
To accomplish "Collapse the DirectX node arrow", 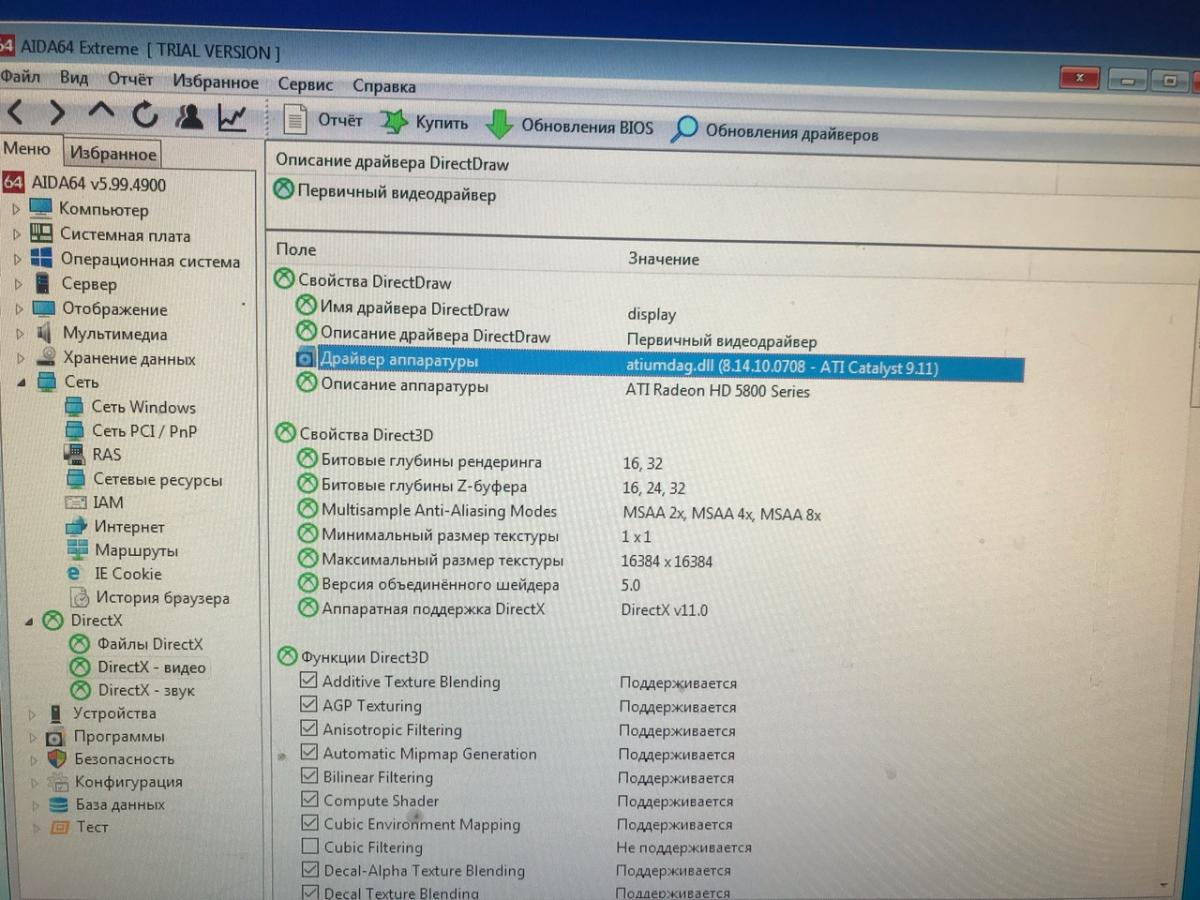I will pos(28,621).
